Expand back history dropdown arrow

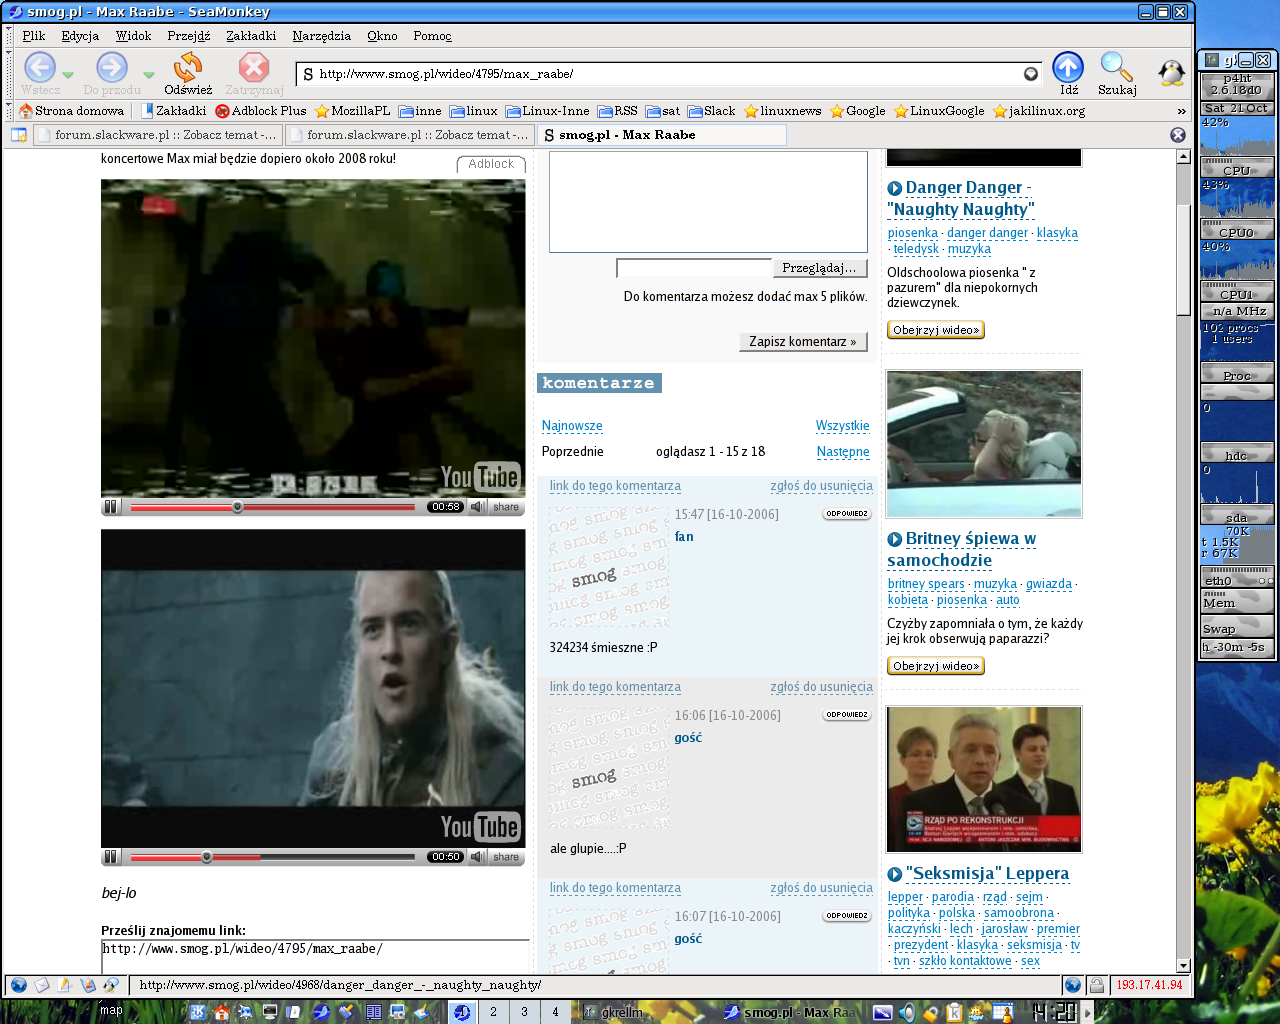[67, 75]
